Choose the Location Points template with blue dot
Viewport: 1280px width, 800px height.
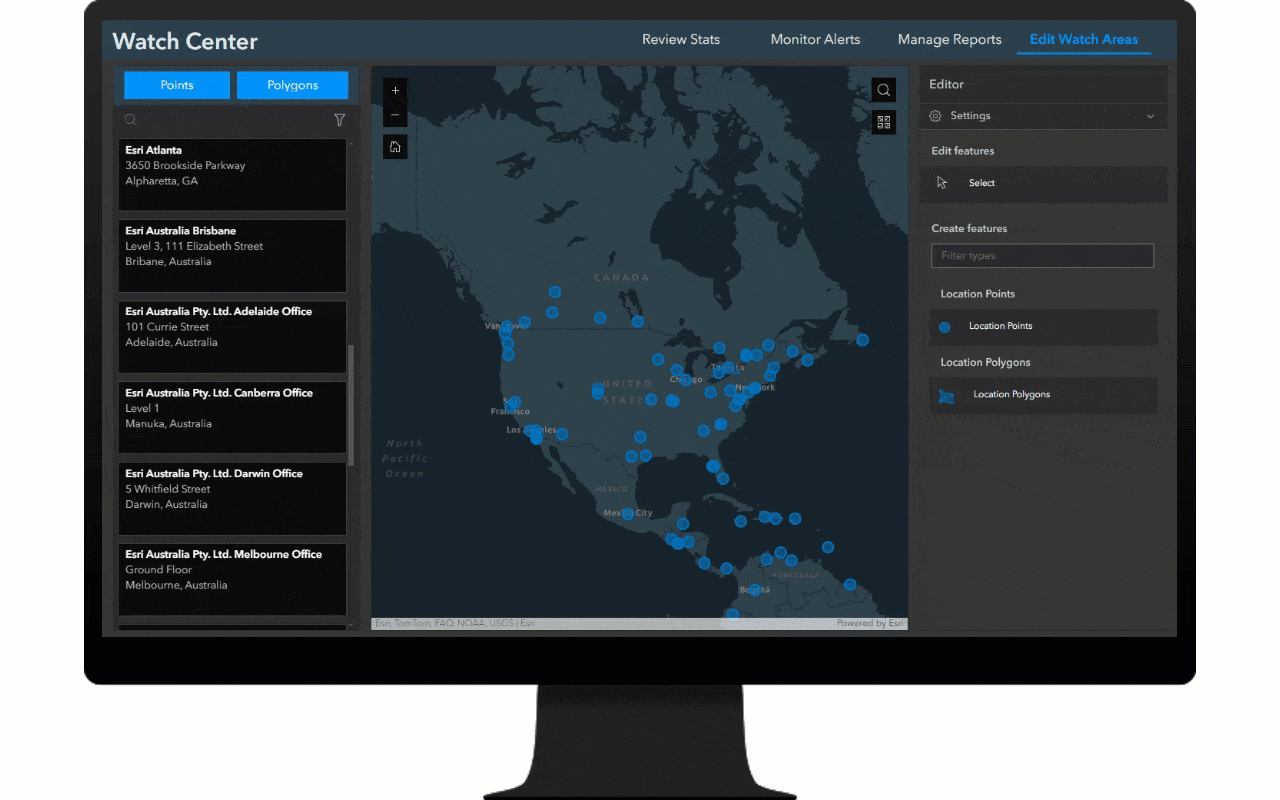tap(1044, 326)
